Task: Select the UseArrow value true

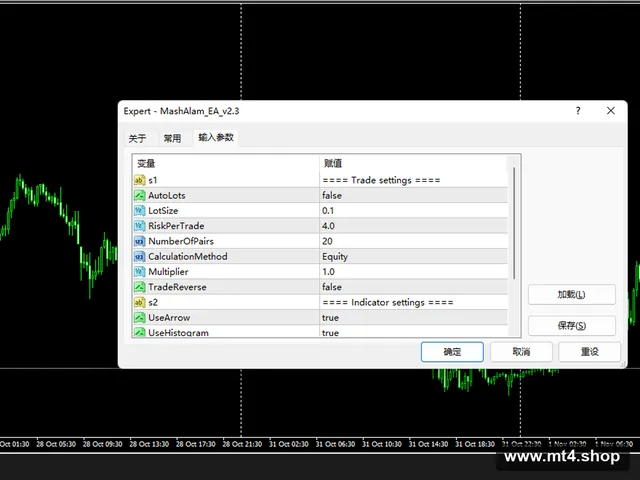Action: tap(330, 318)
